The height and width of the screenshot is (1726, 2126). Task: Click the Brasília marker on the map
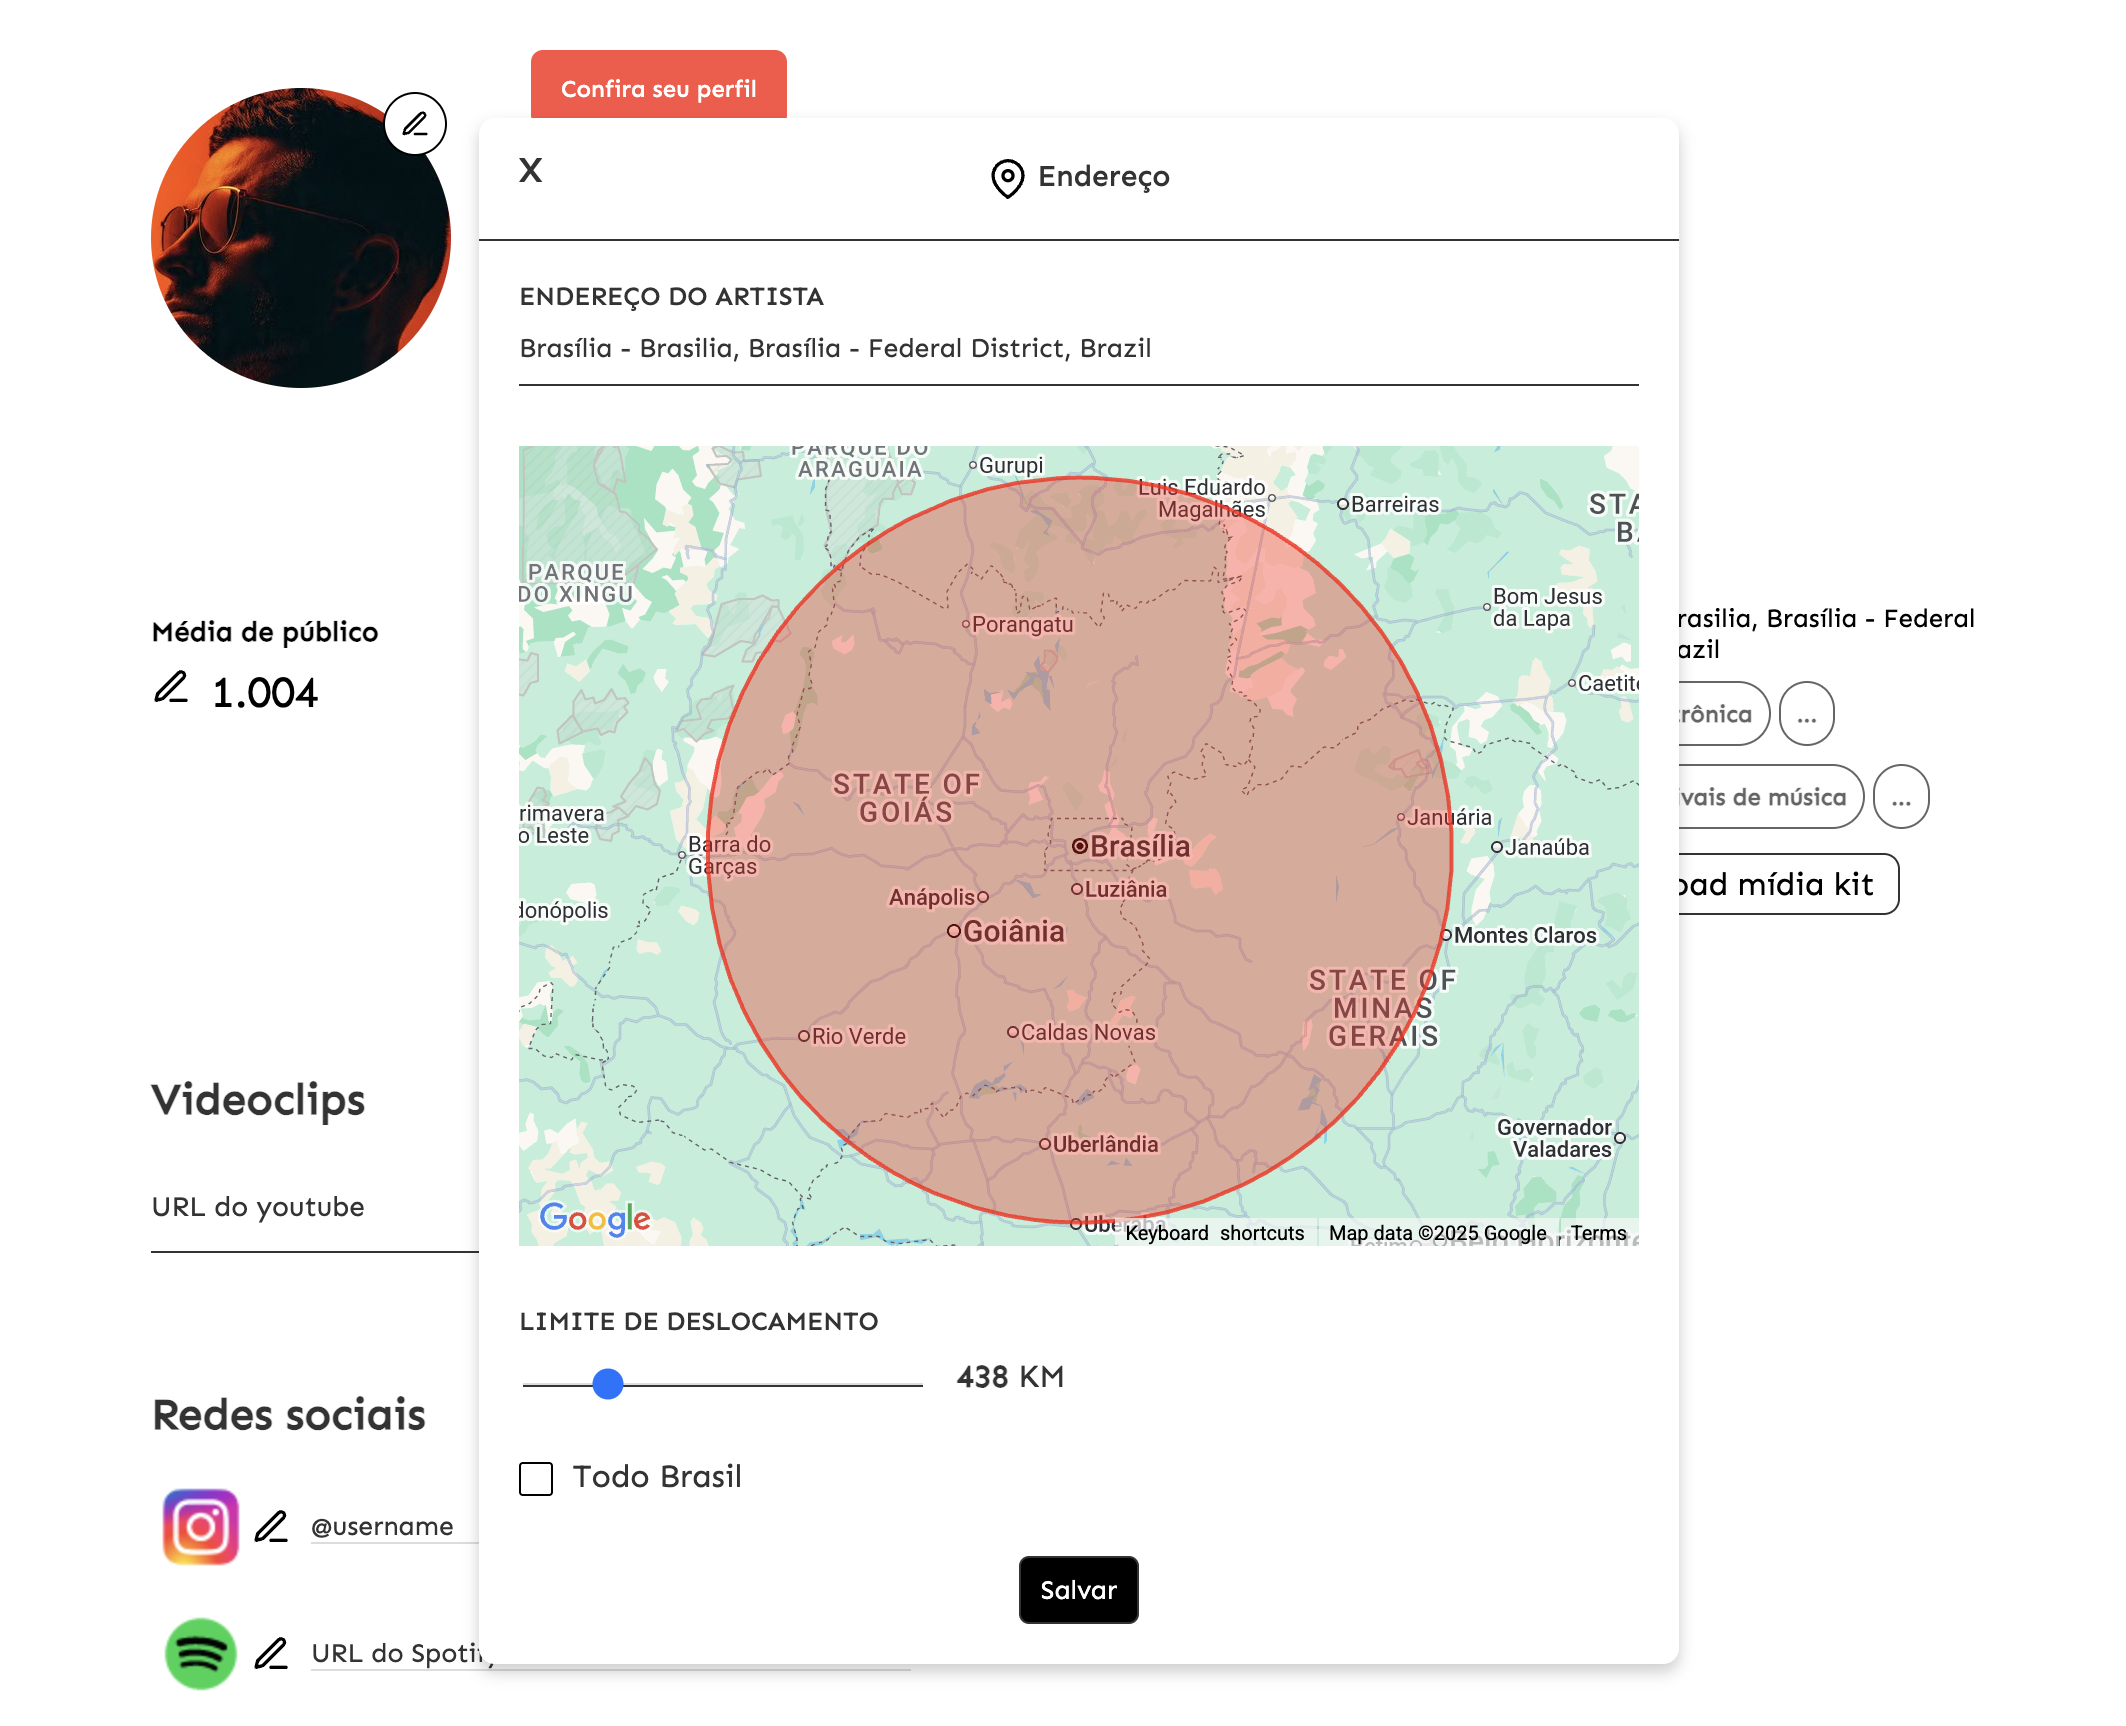point(1081,846)
